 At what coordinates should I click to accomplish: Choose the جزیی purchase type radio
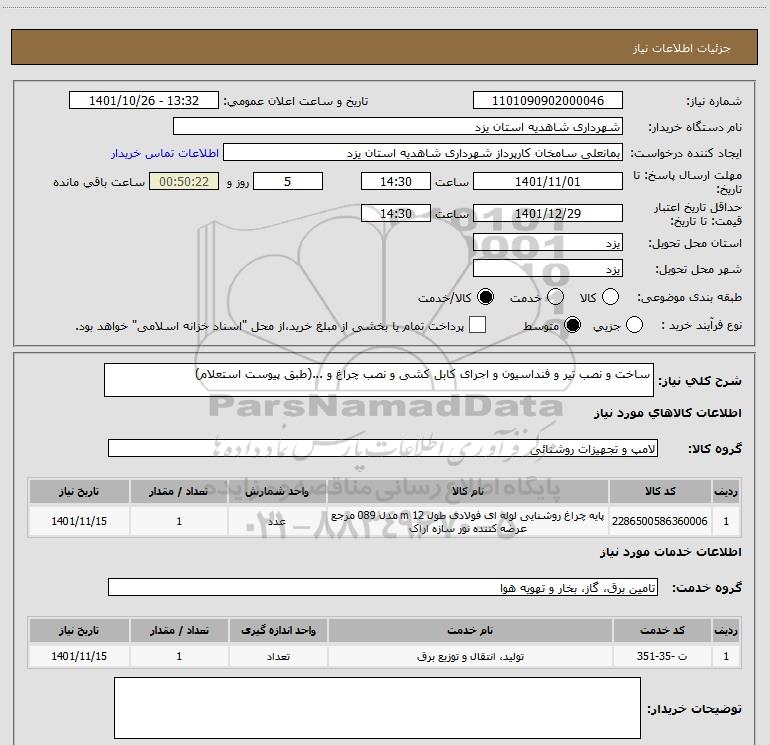pyautogui.click(x=634, y=325)
